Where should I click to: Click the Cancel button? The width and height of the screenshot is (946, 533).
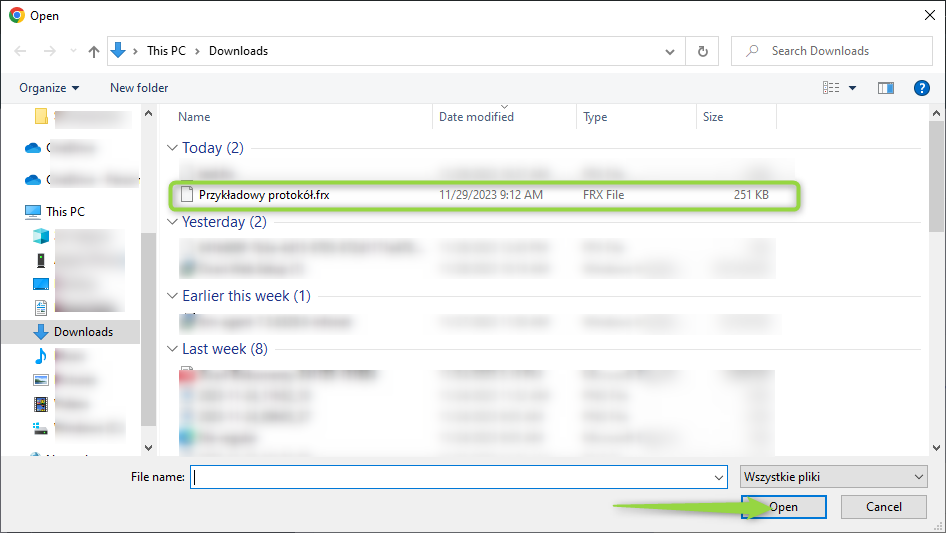tap(883, 507)
